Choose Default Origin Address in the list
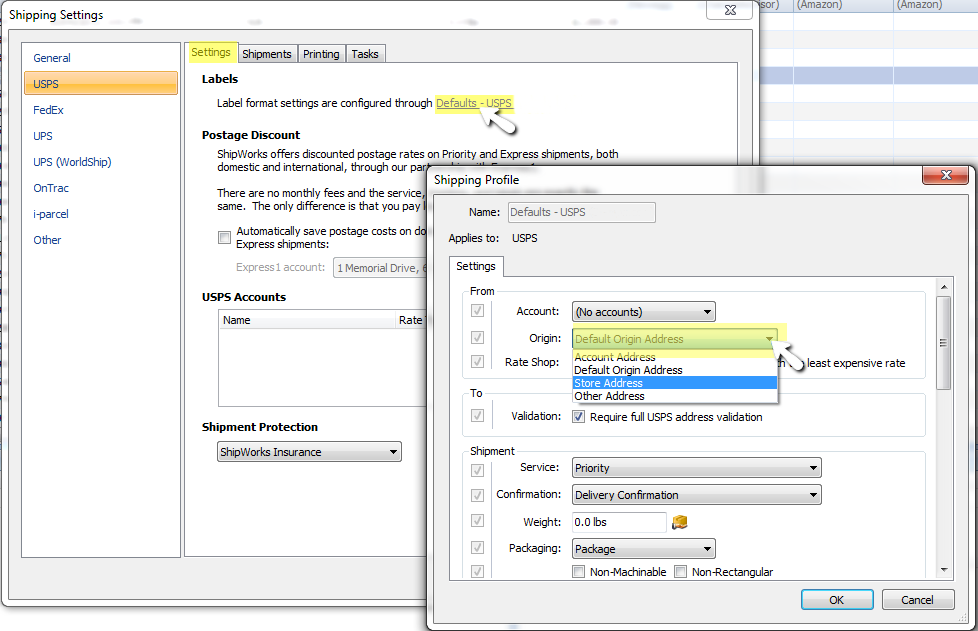Viewport: 978px width, 631px height. [x=675, y=370]
